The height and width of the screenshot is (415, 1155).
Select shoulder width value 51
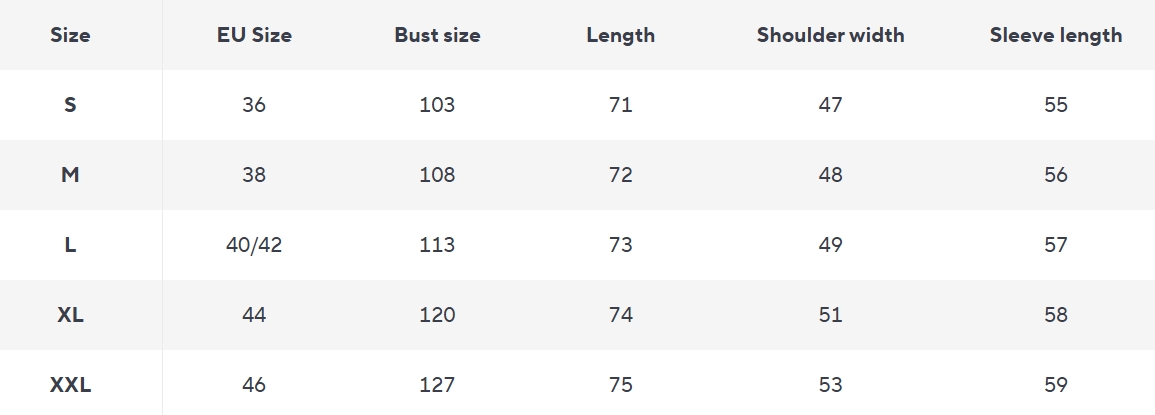[x=830, y=315]
